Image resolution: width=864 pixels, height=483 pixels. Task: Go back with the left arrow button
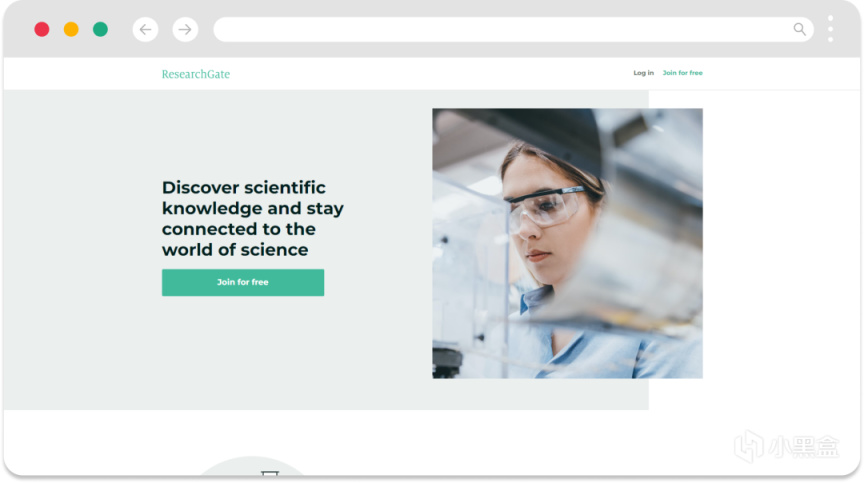[145, 29]
